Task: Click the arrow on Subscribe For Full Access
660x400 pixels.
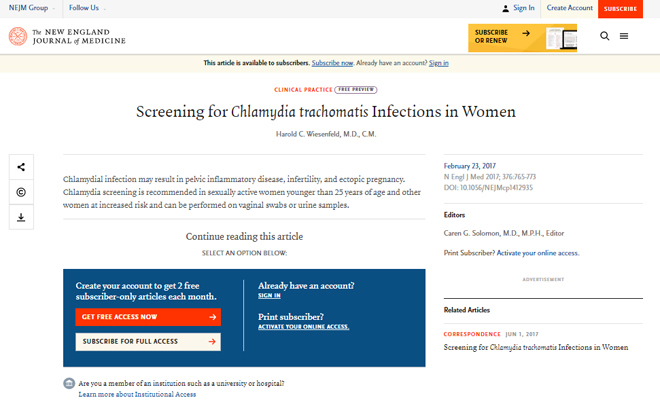Action: [212, 341]
